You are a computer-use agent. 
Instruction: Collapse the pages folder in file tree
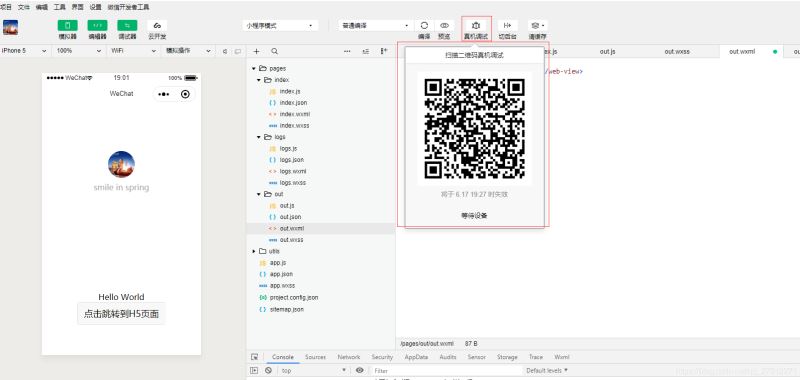[254, 68]
